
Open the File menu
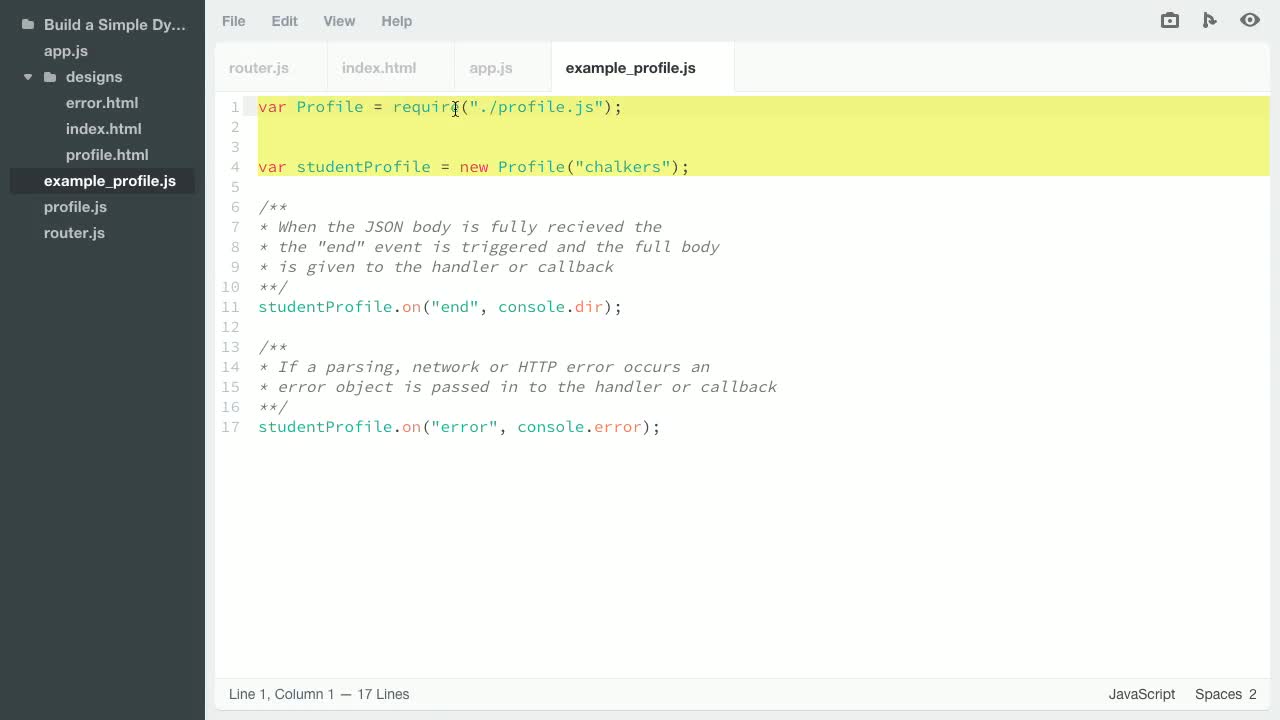pos(233,21)
